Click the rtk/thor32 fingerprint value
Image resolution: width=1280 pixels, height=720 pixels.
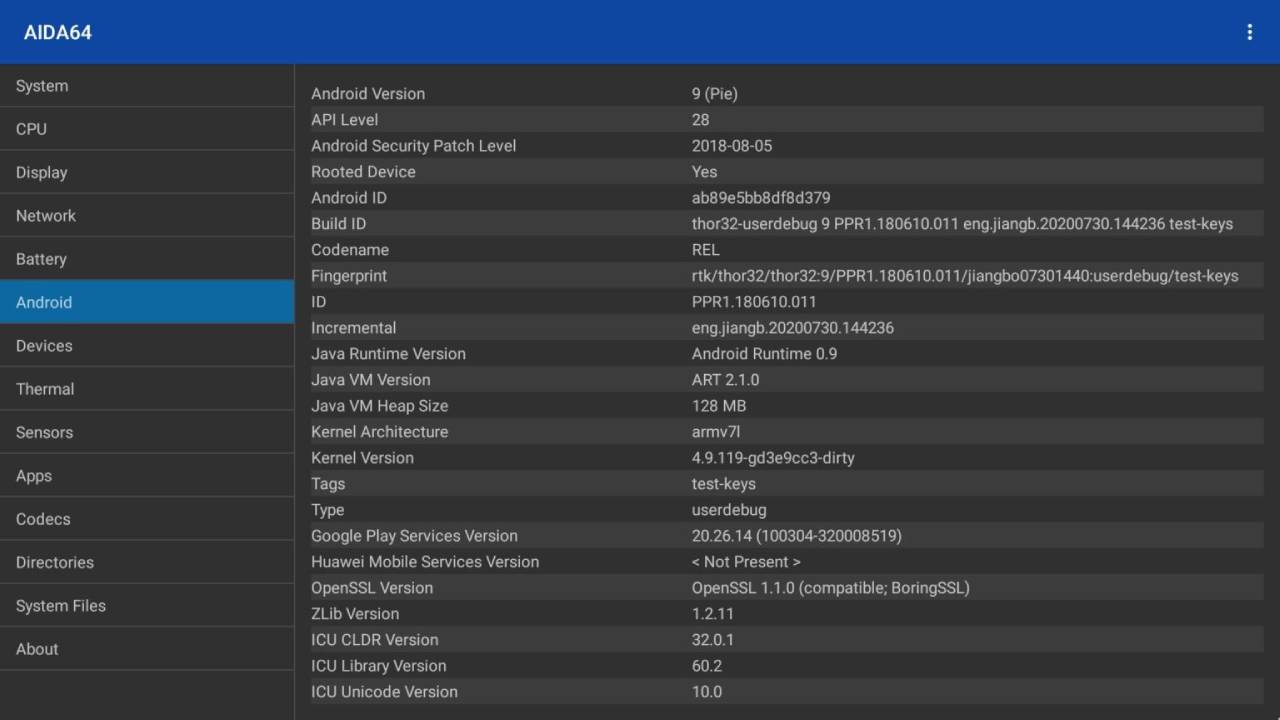tap(965, 276)
